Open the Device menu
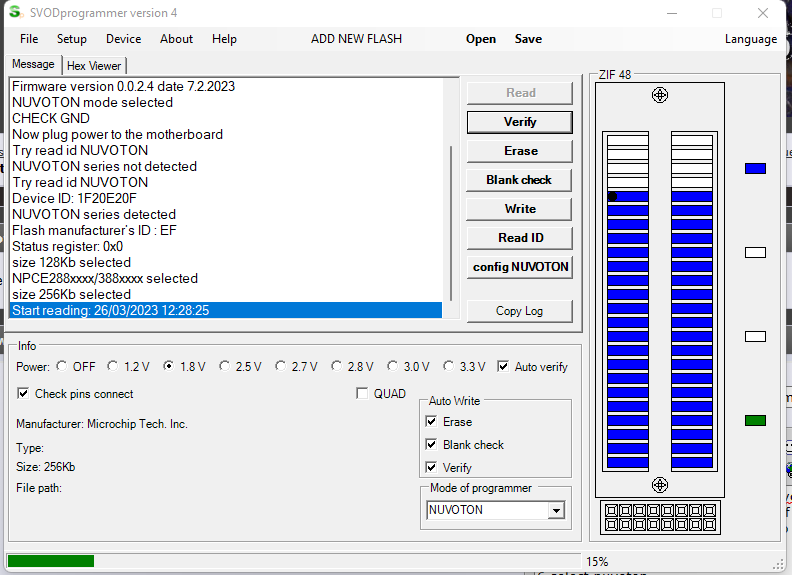The height and width of the screenshot is (575, 792). click(123, 39)
